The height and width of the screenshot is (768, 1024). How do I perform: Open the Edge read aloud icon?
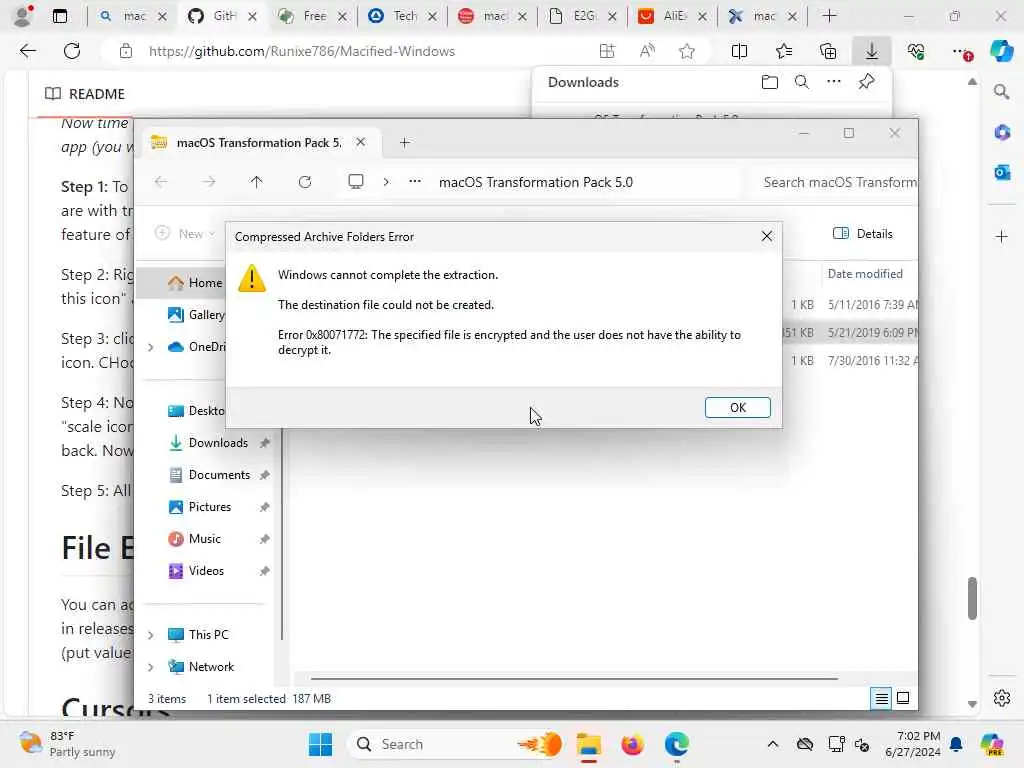647,51
